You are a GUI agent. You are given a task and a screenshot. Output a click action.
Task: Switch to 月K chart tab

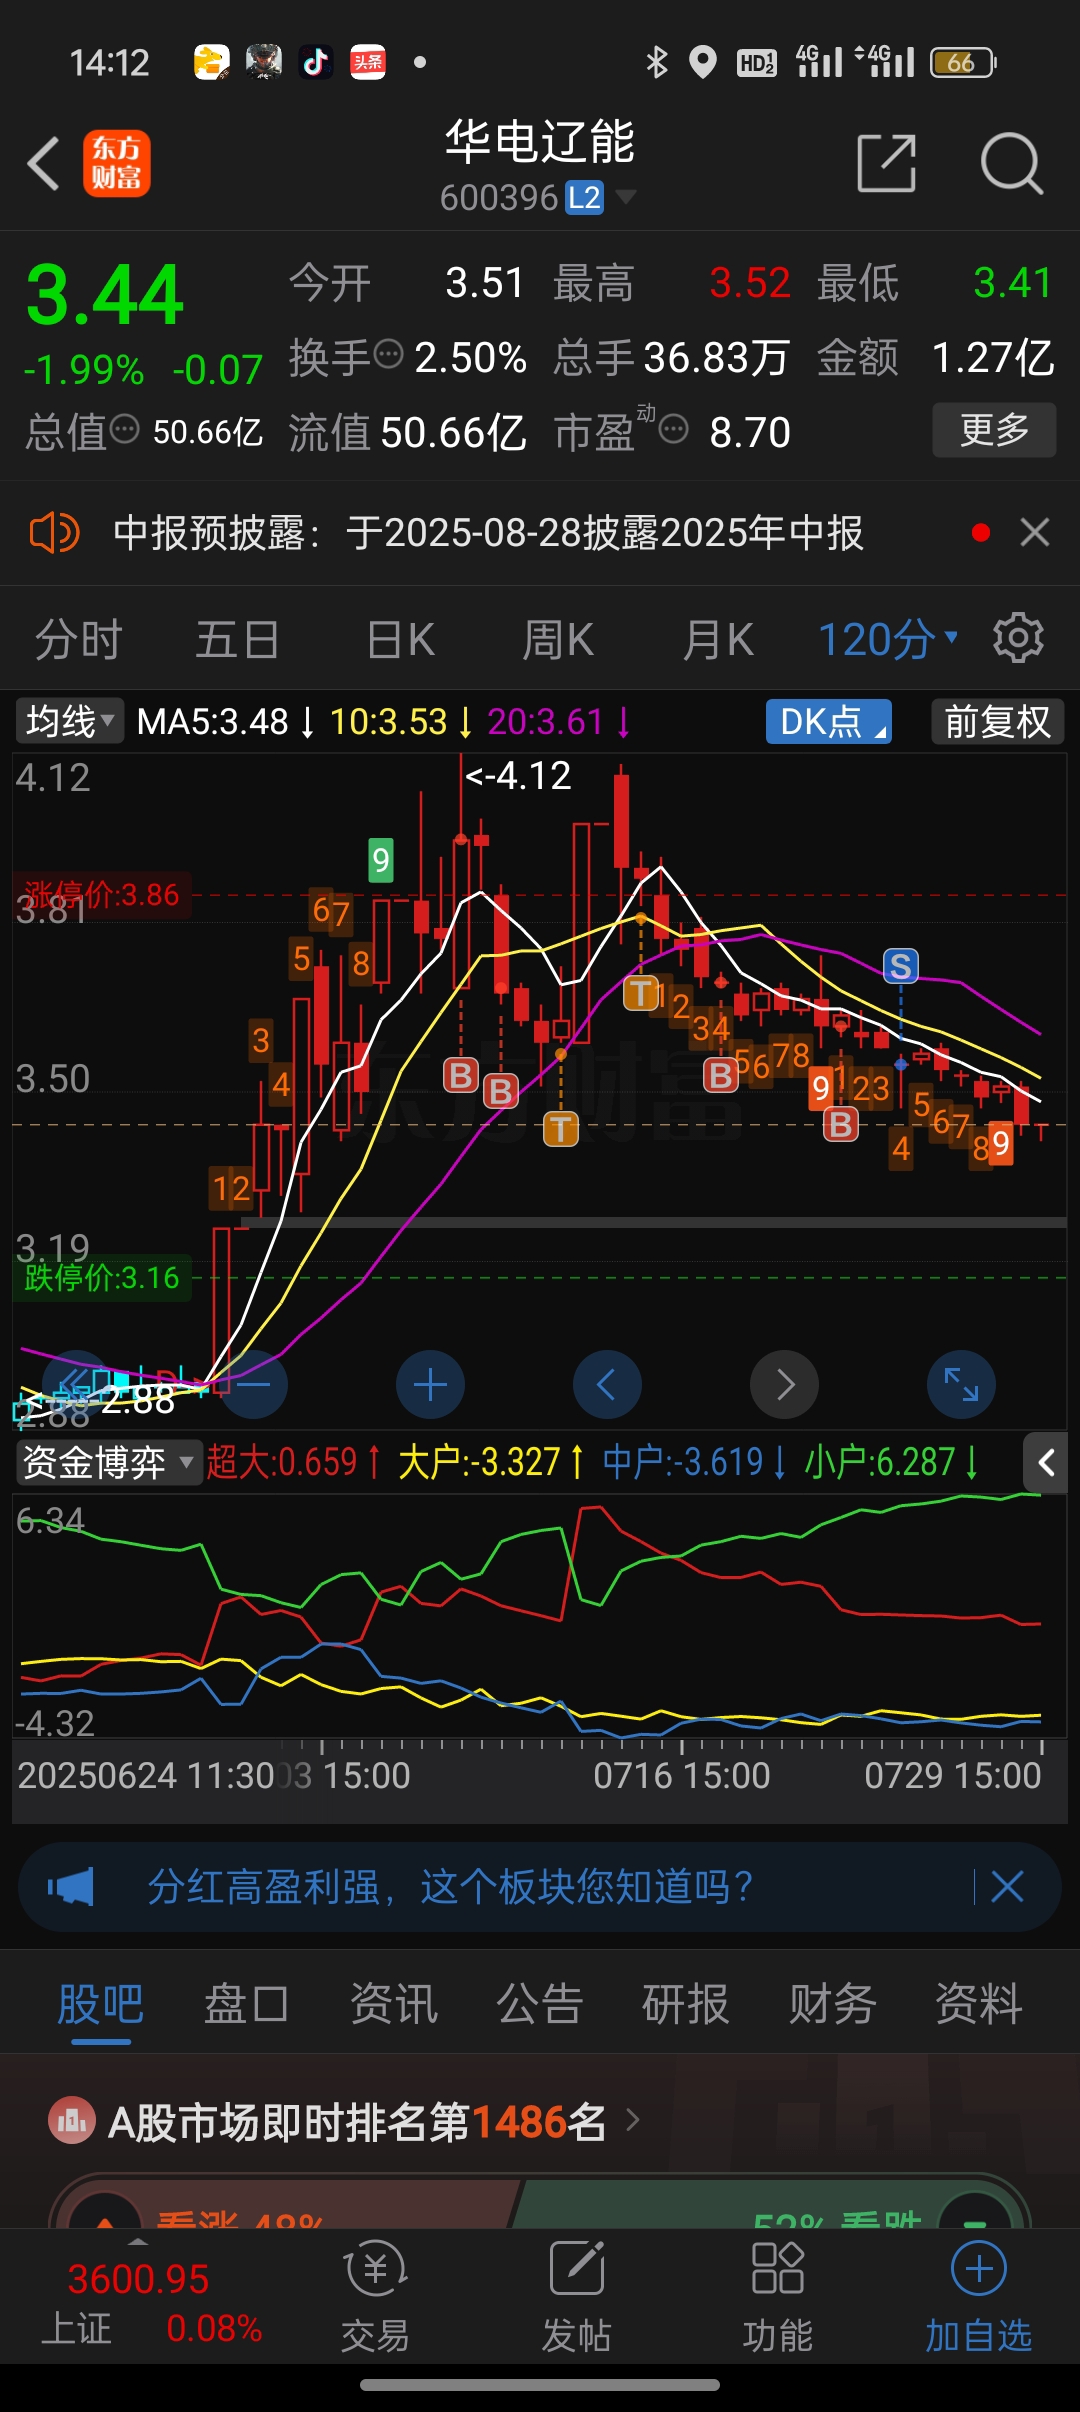717,639
